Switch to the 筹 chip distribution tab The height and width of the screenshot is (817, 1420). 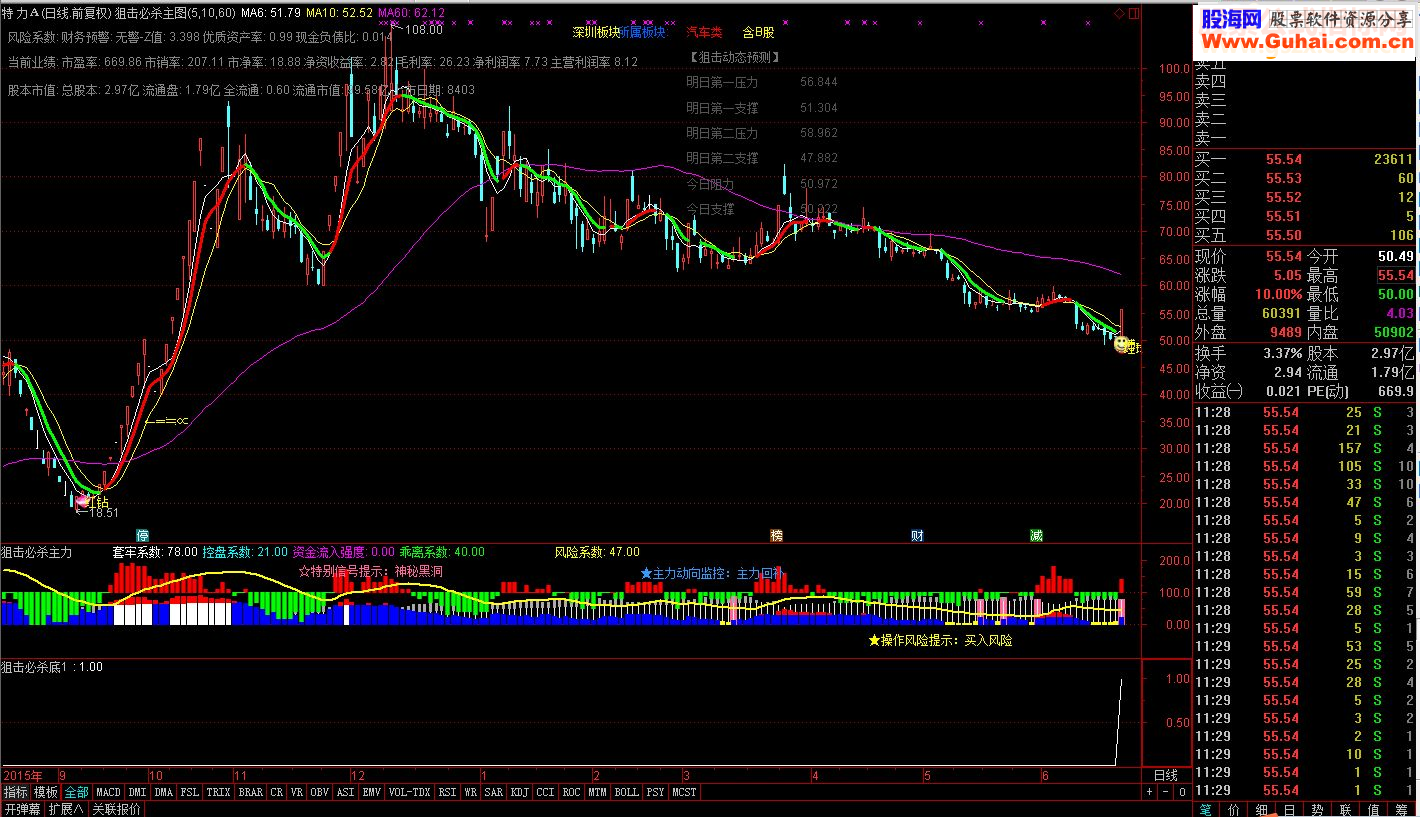[x=1402, y=809]
